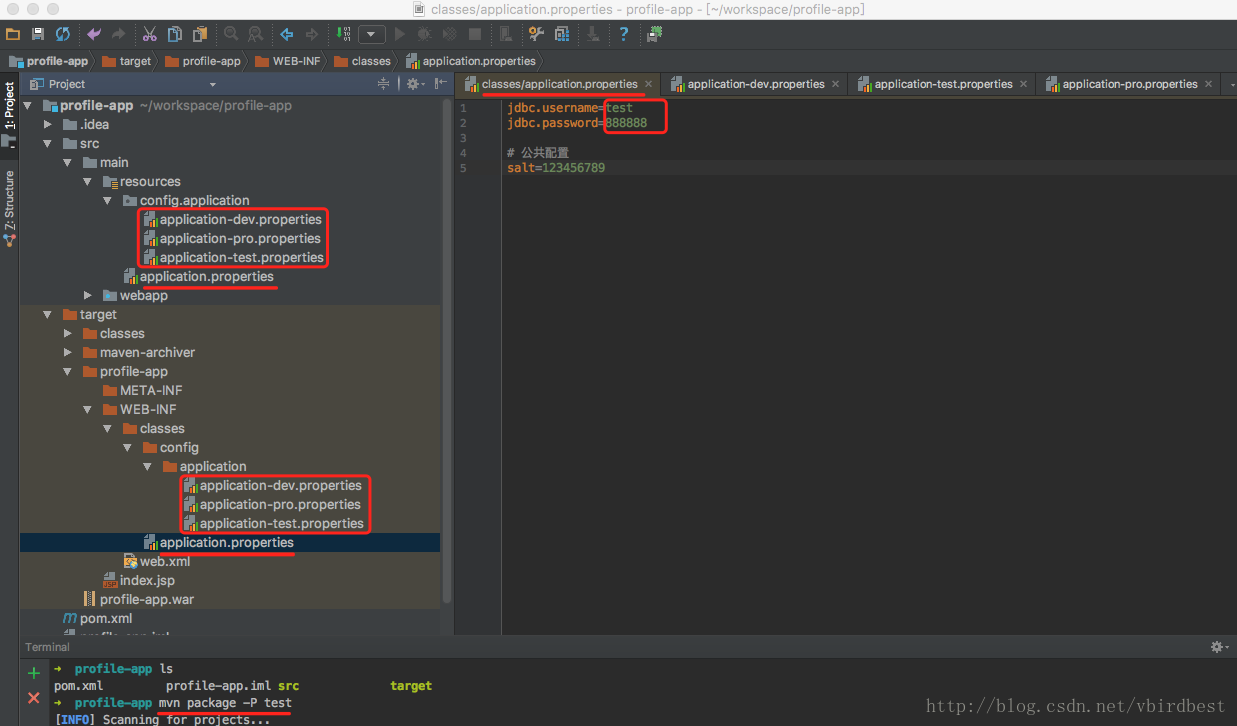Viewport: 1237px width, 726px height.
Task: Open the Project panel gear settings
Action: click(x=415, y=84)
